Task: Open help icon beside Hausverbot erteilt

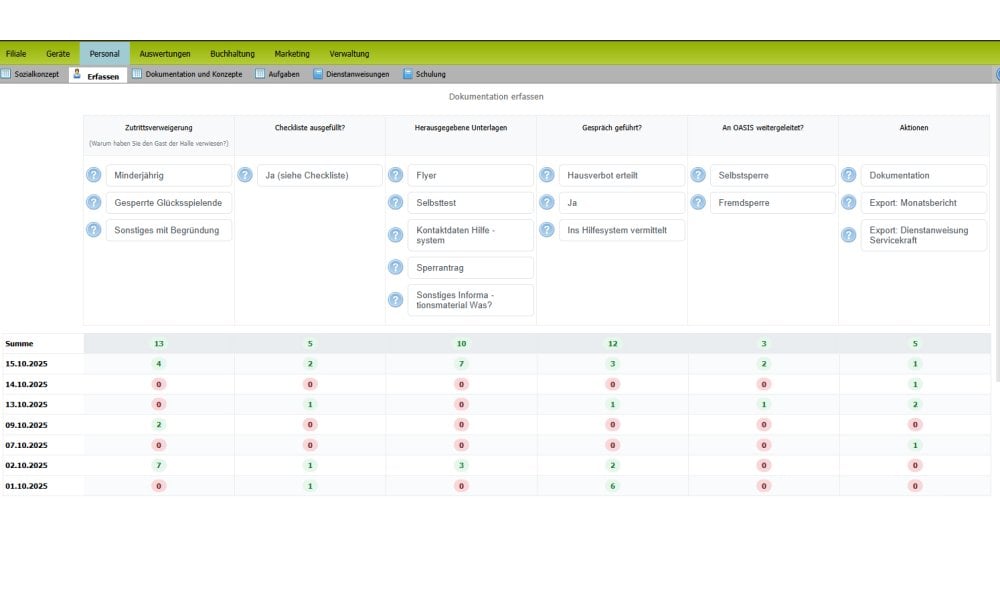Action: pos(547,175)
